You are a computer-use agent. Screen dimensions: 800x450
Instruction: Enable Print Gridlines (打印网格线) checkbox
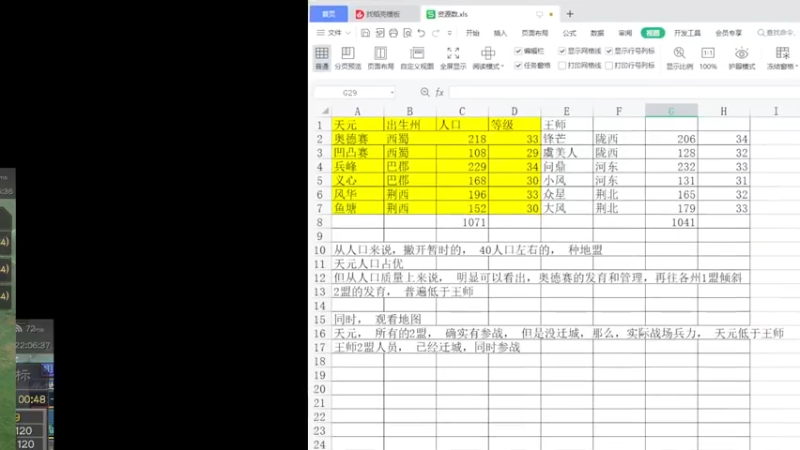point(562,65)
